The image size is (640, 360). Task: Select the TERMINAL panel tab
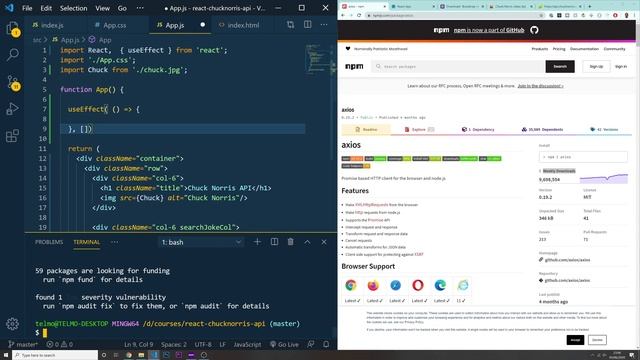(x=87, y=242)
